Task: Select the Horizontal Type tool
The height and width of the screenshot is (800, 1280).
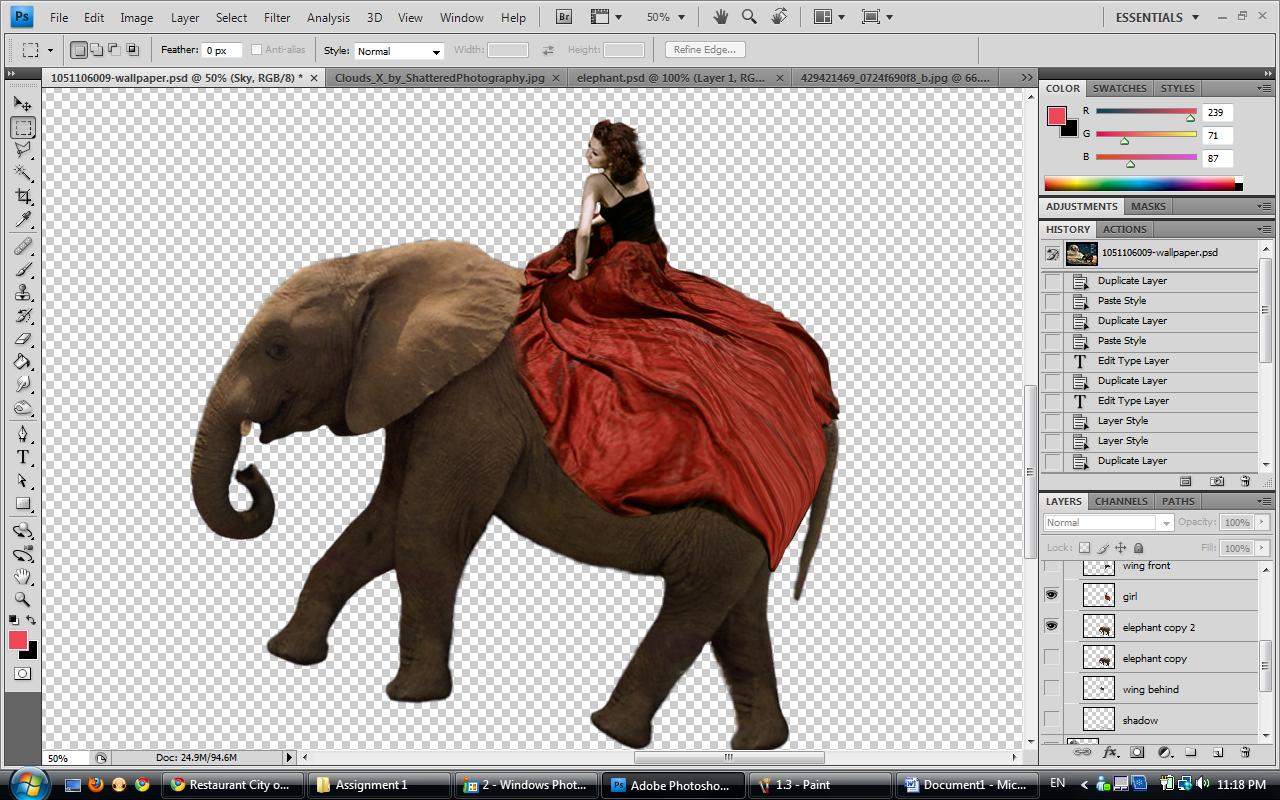Action: (23, 458)
